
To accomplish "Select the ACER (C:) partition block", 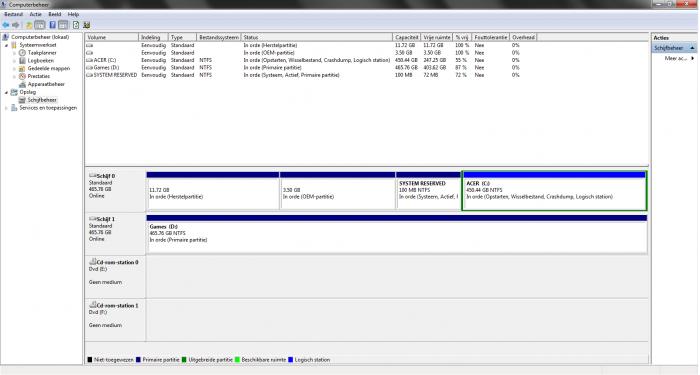I will (x=554, y=191).
